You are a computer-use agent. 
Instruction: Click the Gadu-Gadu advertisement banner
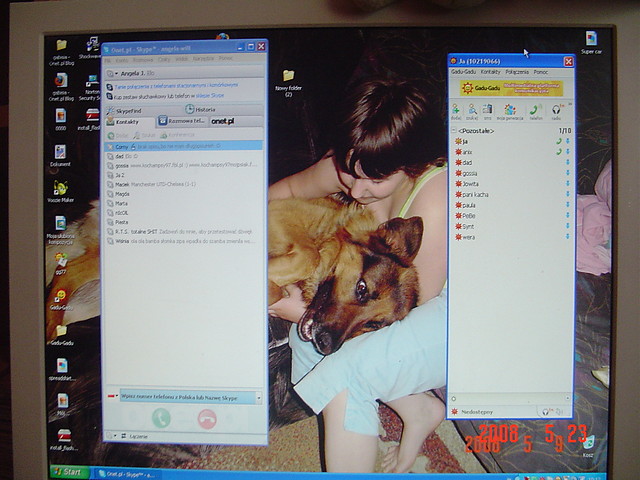[x=511, y=88]
